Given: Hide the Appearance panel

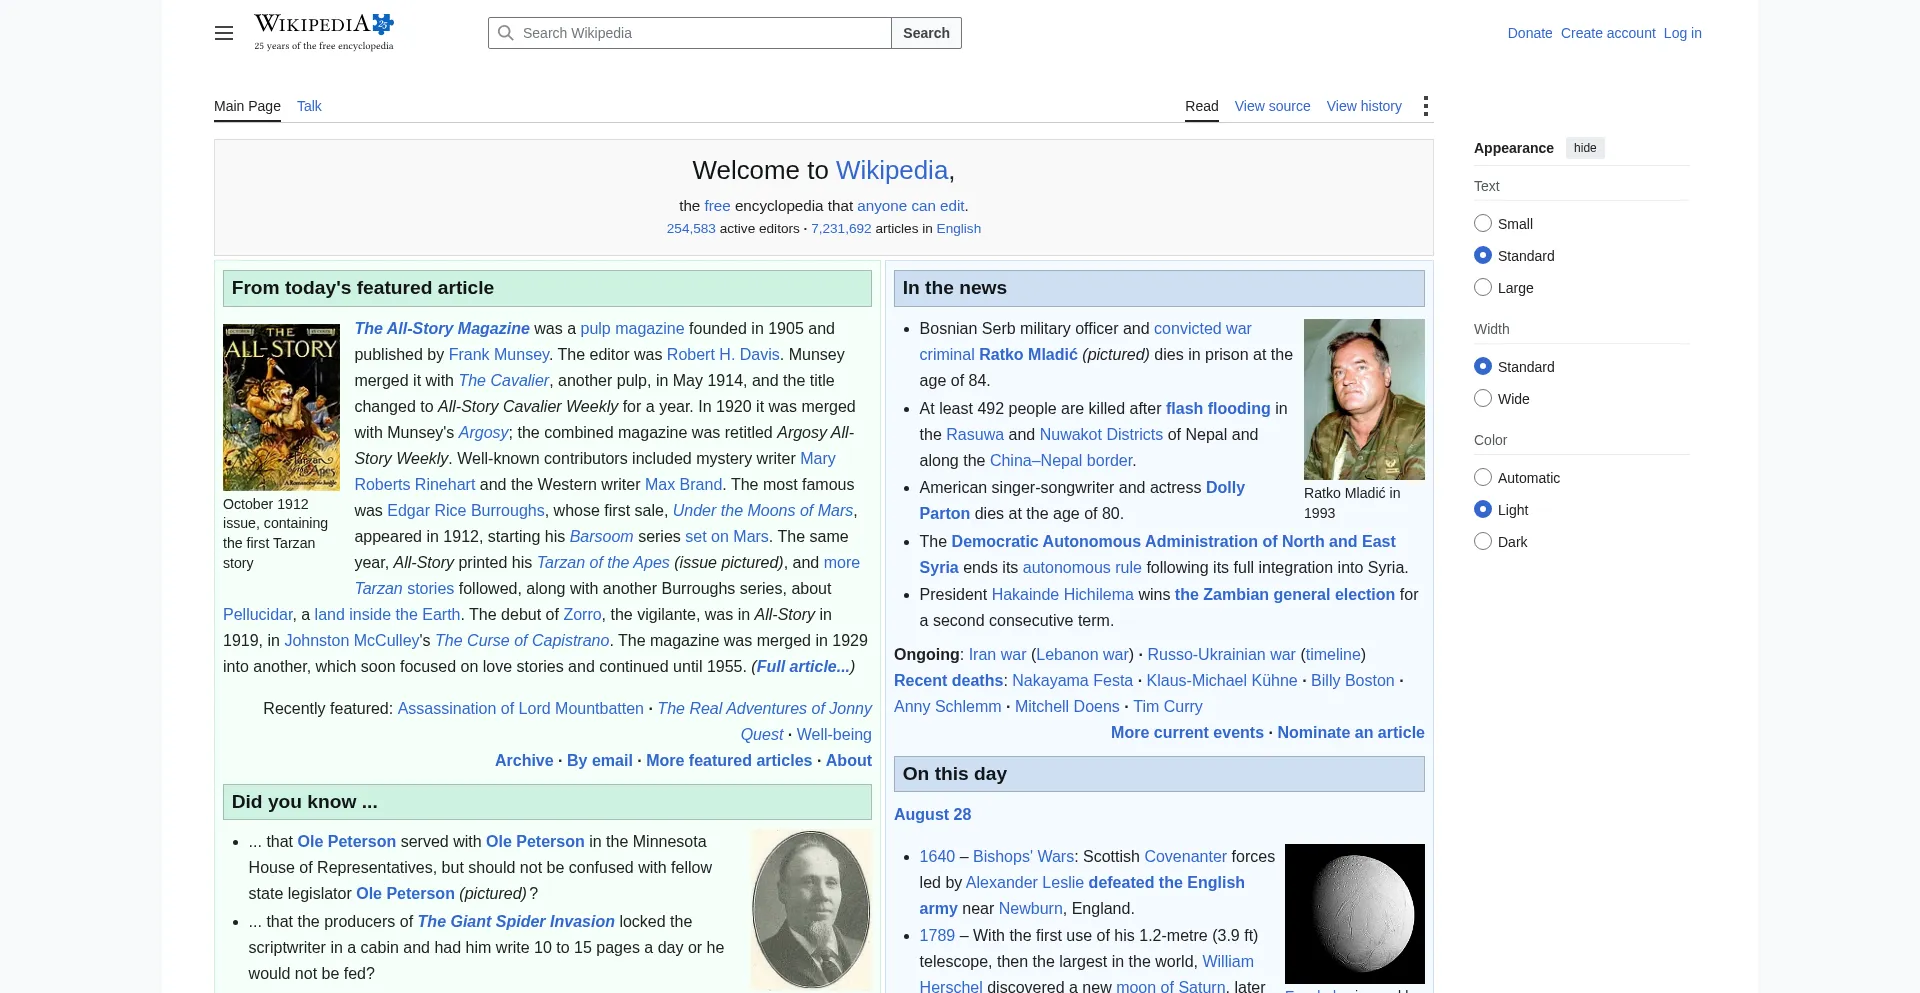Looking at the screenshot, I should (1585, 148).
